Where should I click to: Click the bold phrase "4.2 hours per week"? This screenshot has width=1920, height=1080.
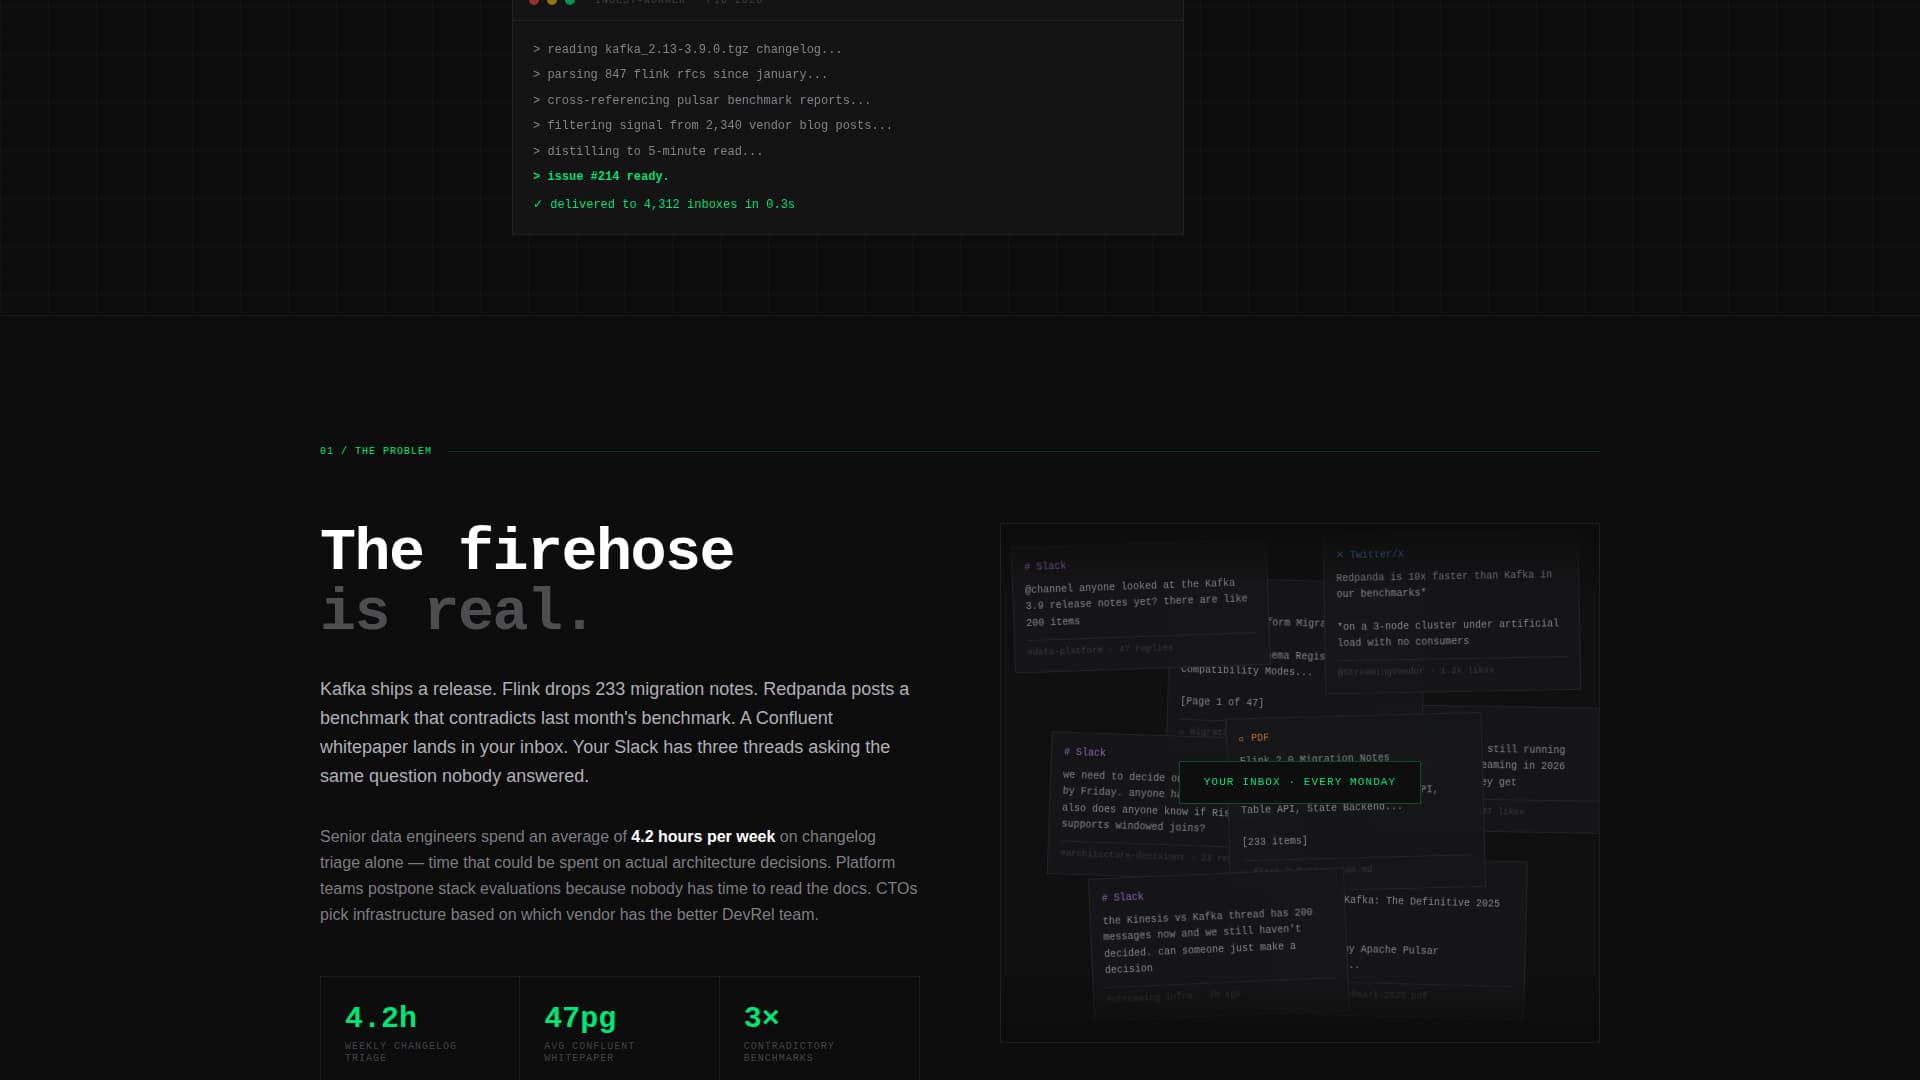click(703, 837)
